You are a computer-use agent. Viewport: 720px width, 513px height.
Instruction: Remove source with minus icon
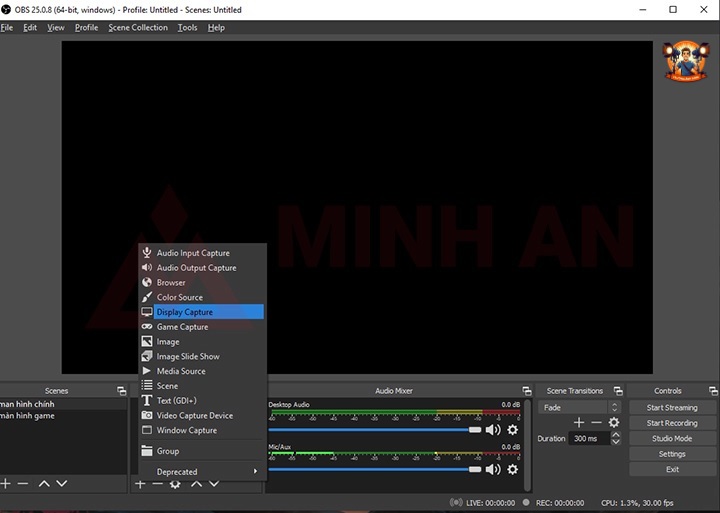tap(158, 484)
